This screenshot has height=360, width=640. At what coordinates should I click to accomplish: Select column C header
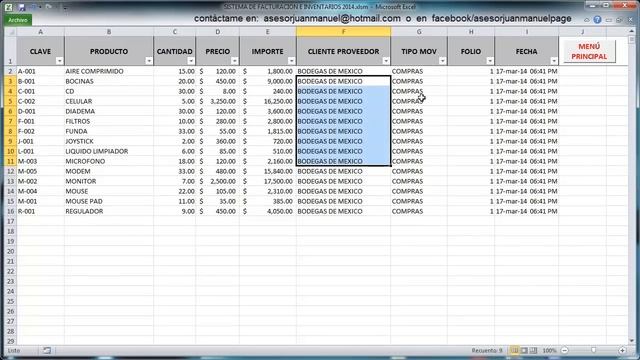[x=175, y=32]
